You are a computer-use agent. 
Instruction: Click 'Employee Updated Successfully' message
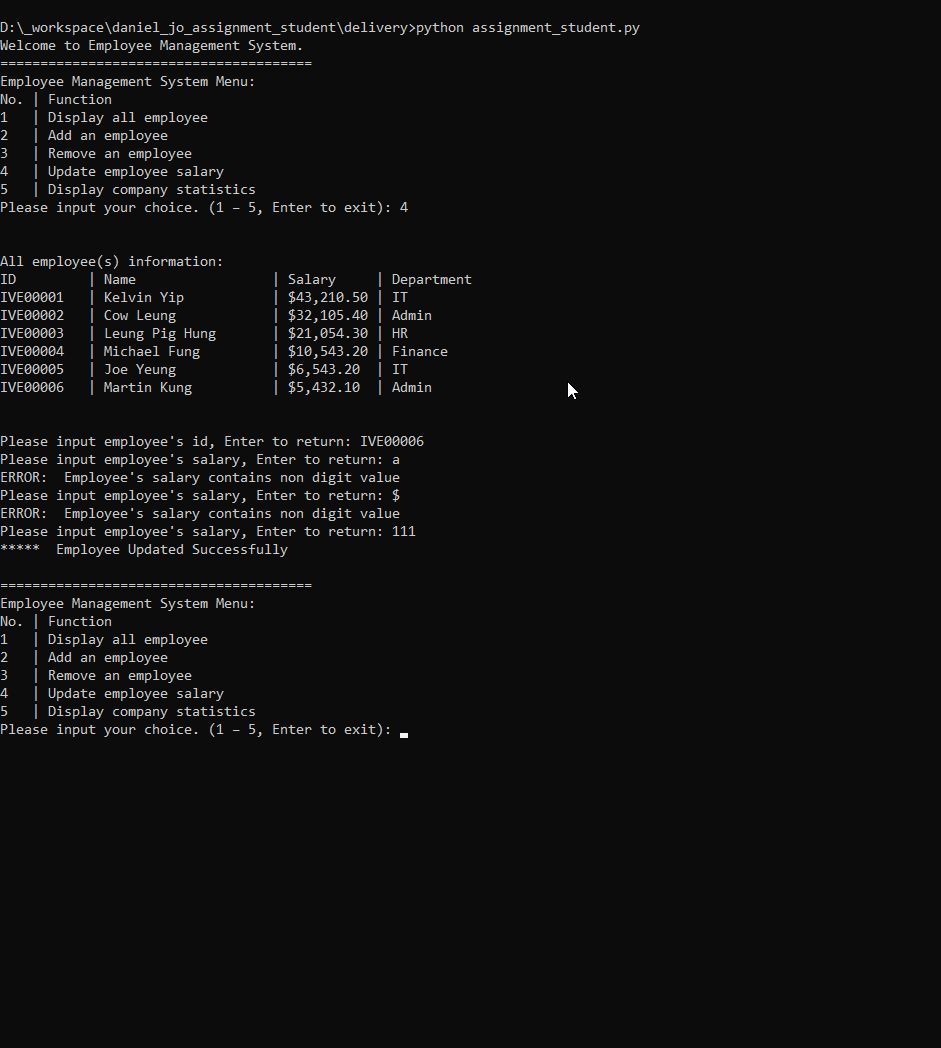coord(172,549)
